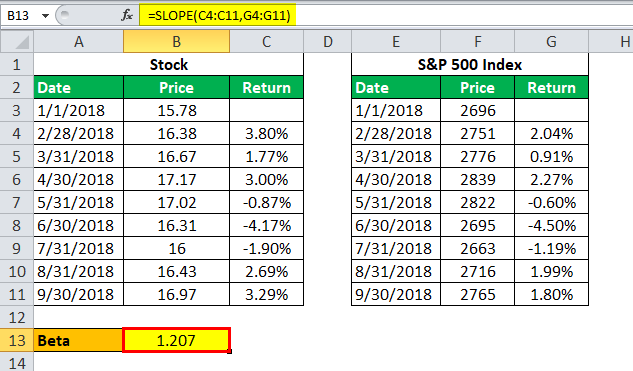633x371 pixels.
Task: Select row 7 header
Action: pyautogui.click(x=17, y=202)
